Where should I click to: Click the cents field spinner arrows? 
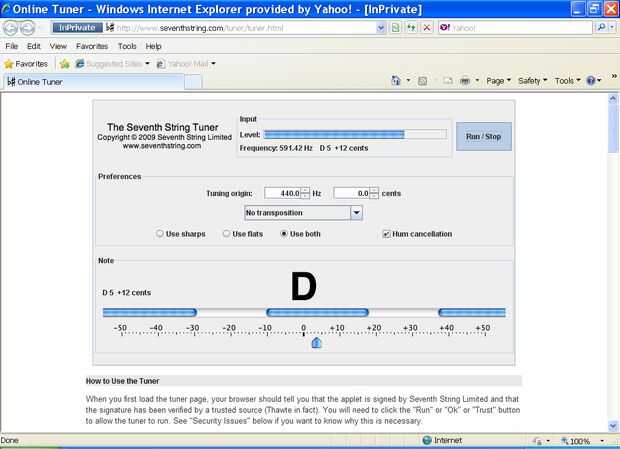pos(374,193)
